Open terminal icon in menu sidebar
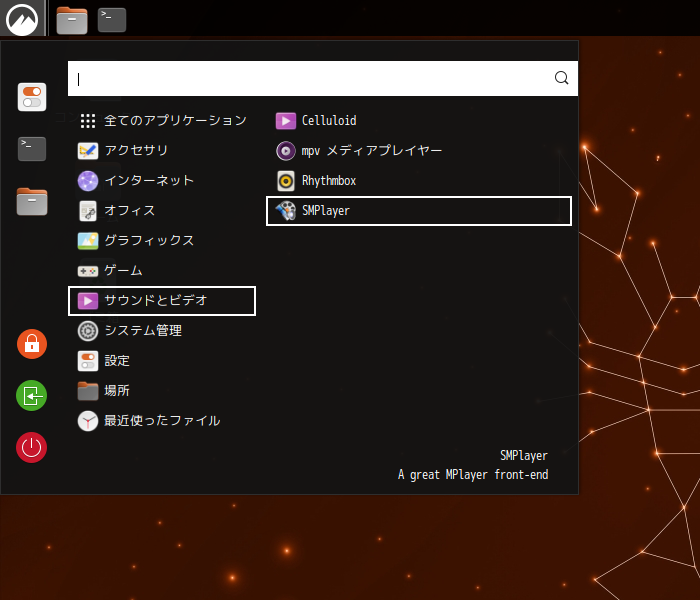 coord(32,149)
